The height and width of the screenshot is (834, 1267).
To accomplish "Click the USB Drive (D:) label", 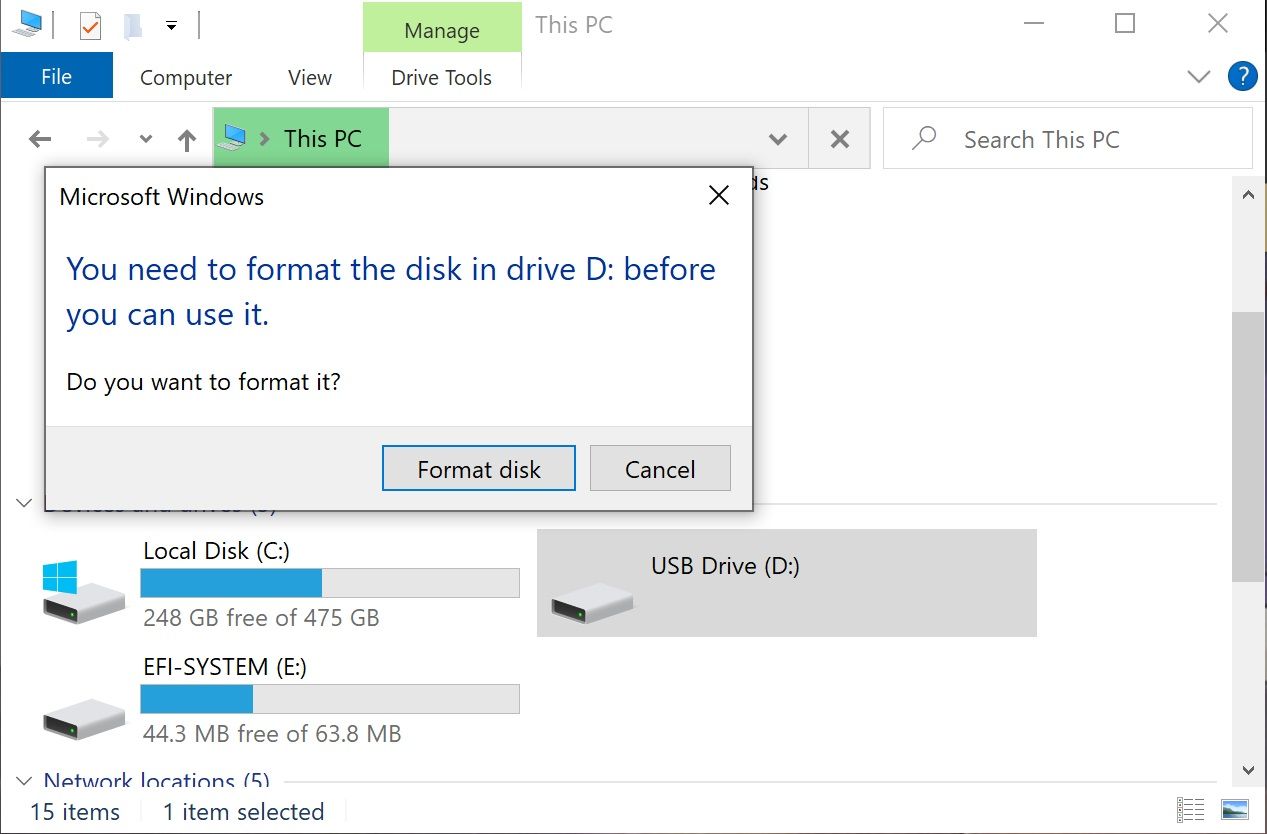I will coord(725,566).
